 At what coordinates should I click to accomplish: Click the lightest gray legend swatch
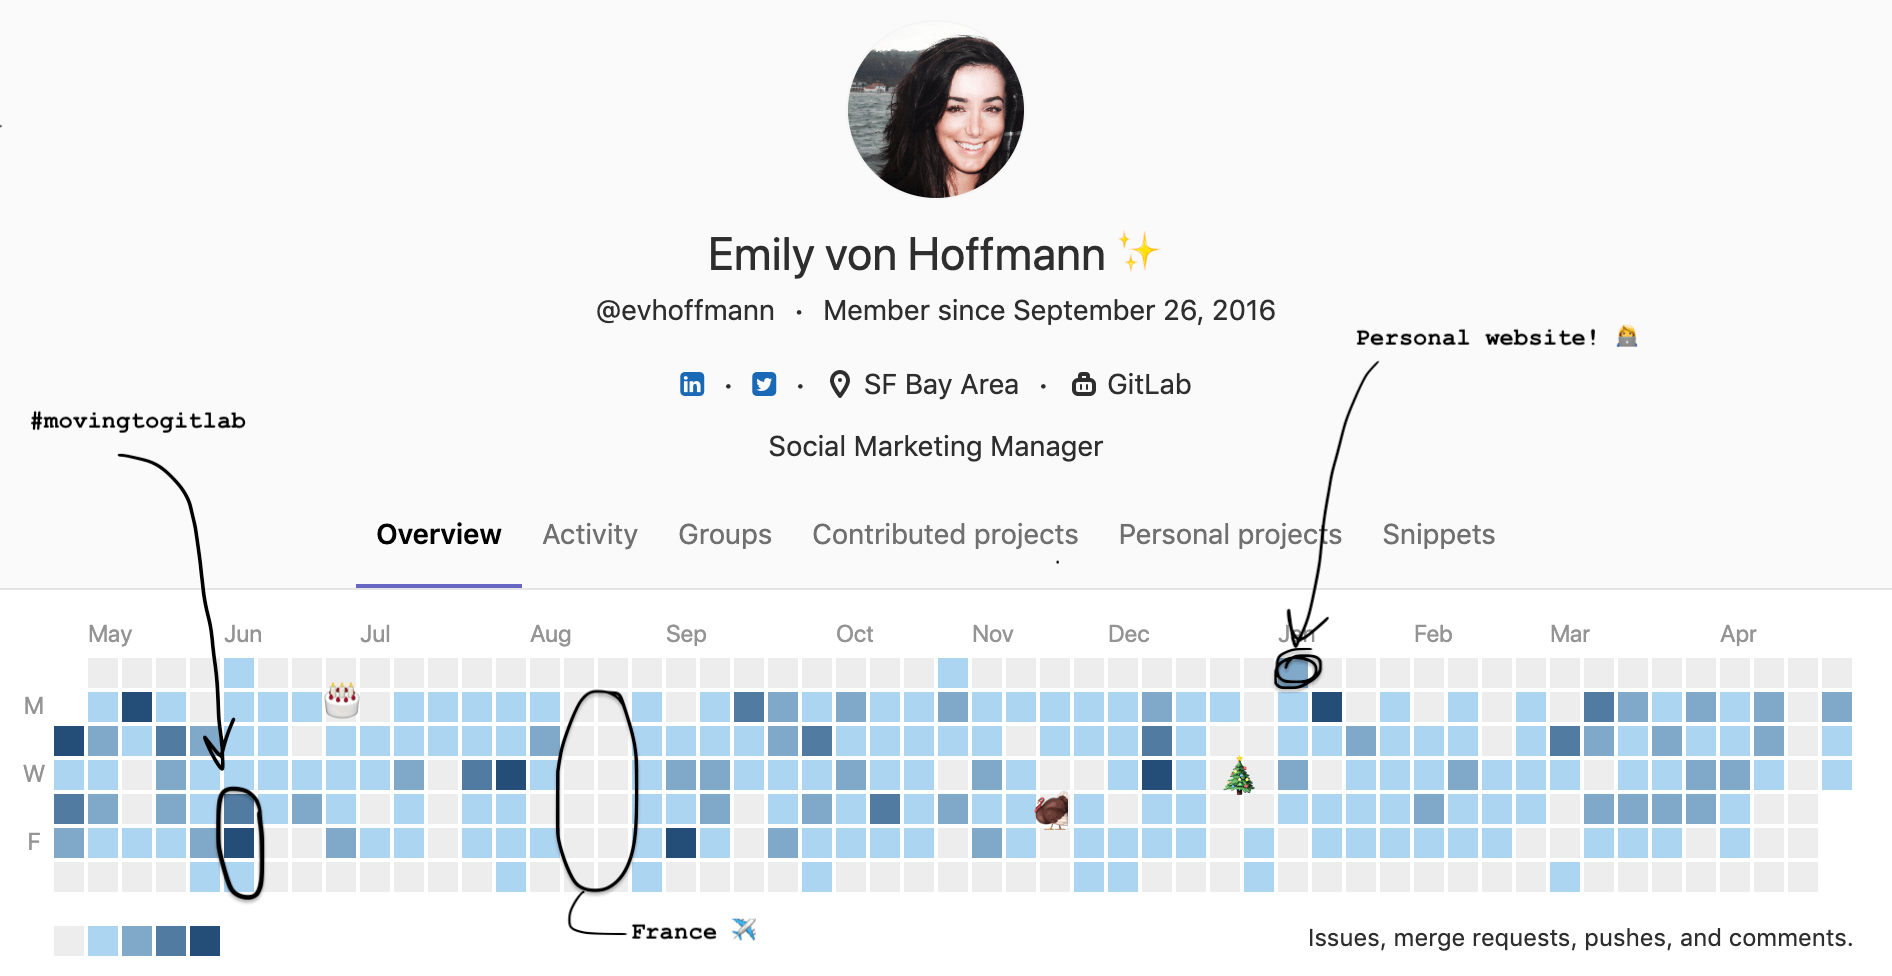(69, 941)
